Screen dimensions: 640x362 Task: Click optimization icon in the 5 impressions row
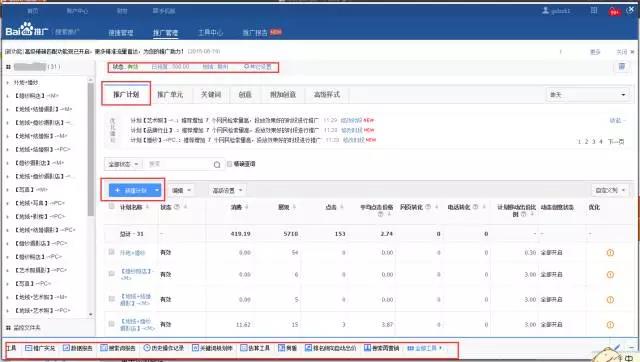pyautogui.click(x=610, y=300)
